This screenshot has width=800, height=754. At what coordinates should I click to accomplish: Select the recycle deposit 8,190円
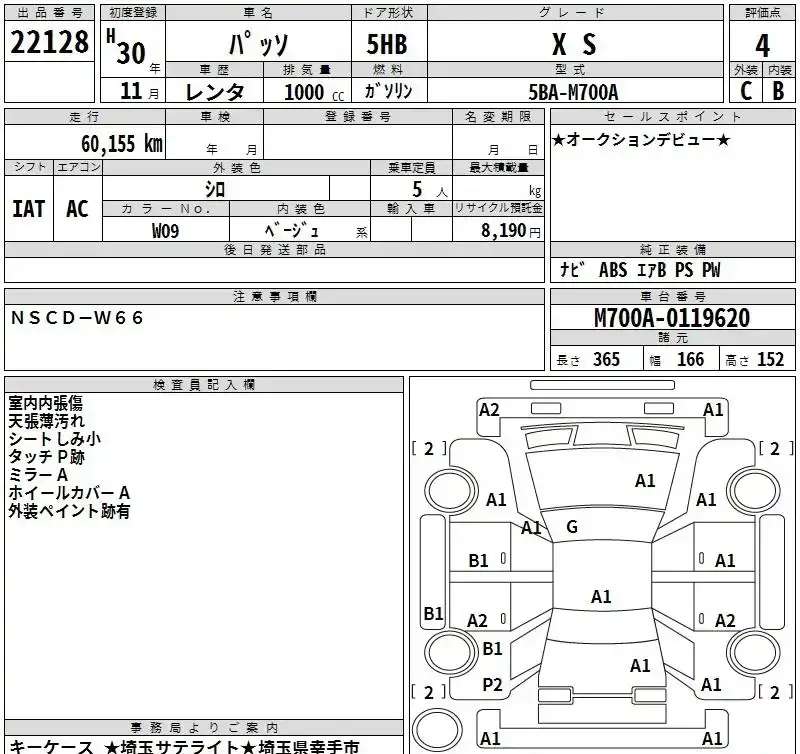point(511,231)
